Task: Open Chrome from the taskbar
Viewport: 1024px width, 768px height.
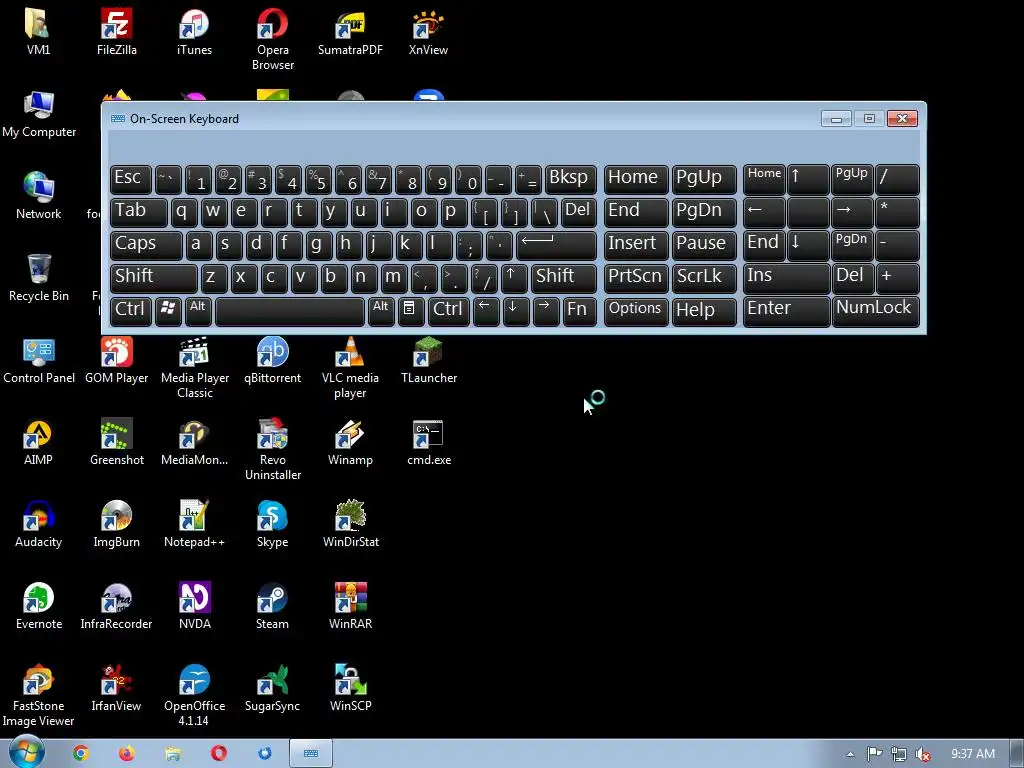Action: 80,753
